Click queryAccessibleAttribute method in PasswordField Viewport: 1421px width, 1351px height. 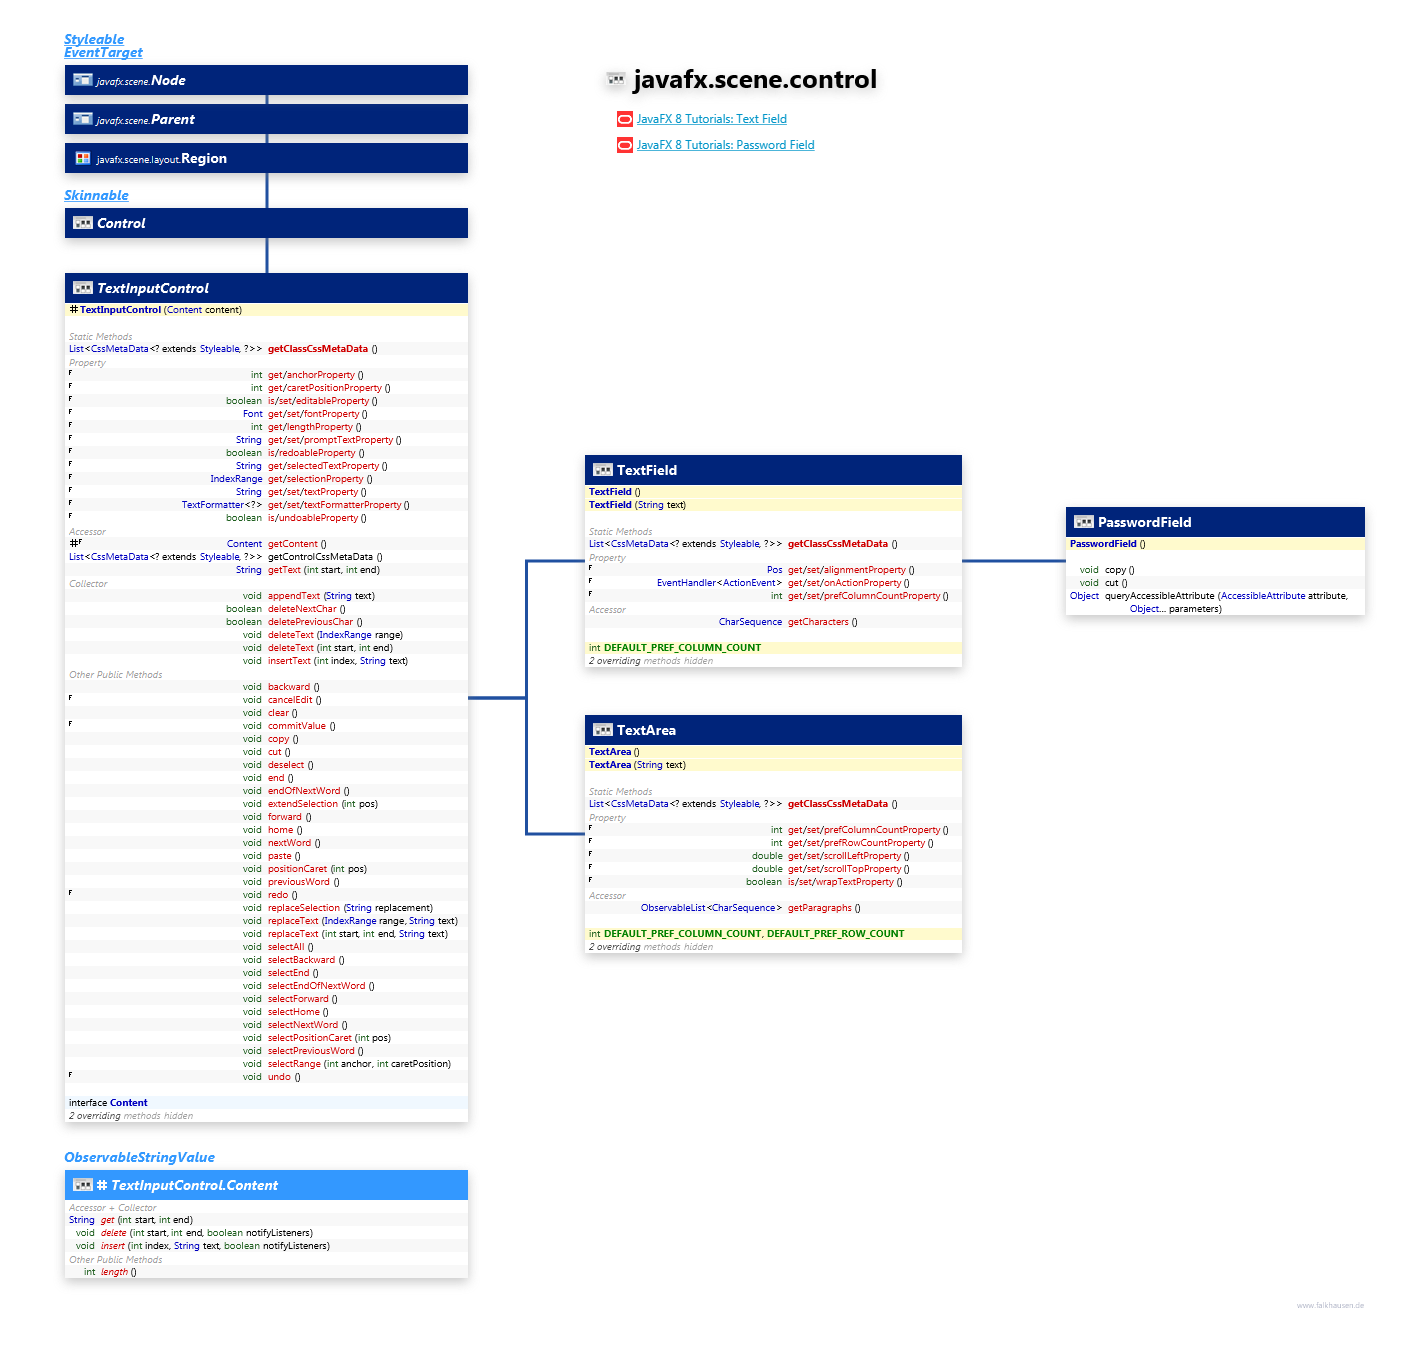(x=1159, y=596)
